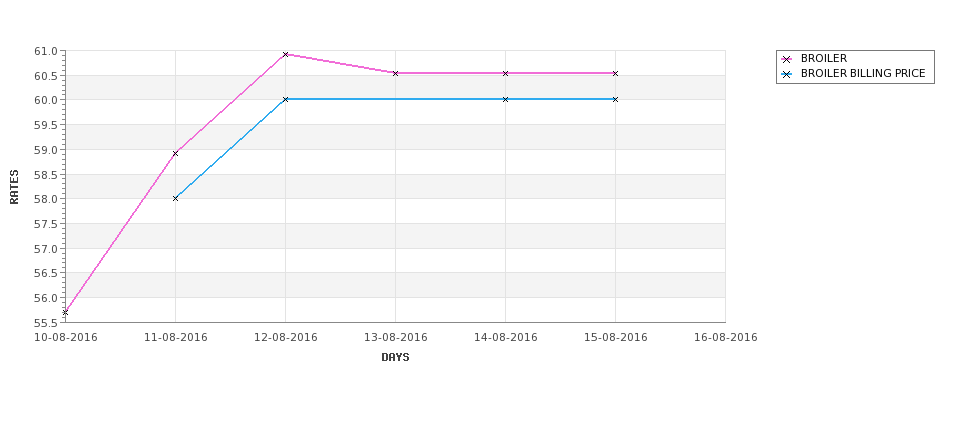Click the 55.5 y-axis tick label

[47, 323]
